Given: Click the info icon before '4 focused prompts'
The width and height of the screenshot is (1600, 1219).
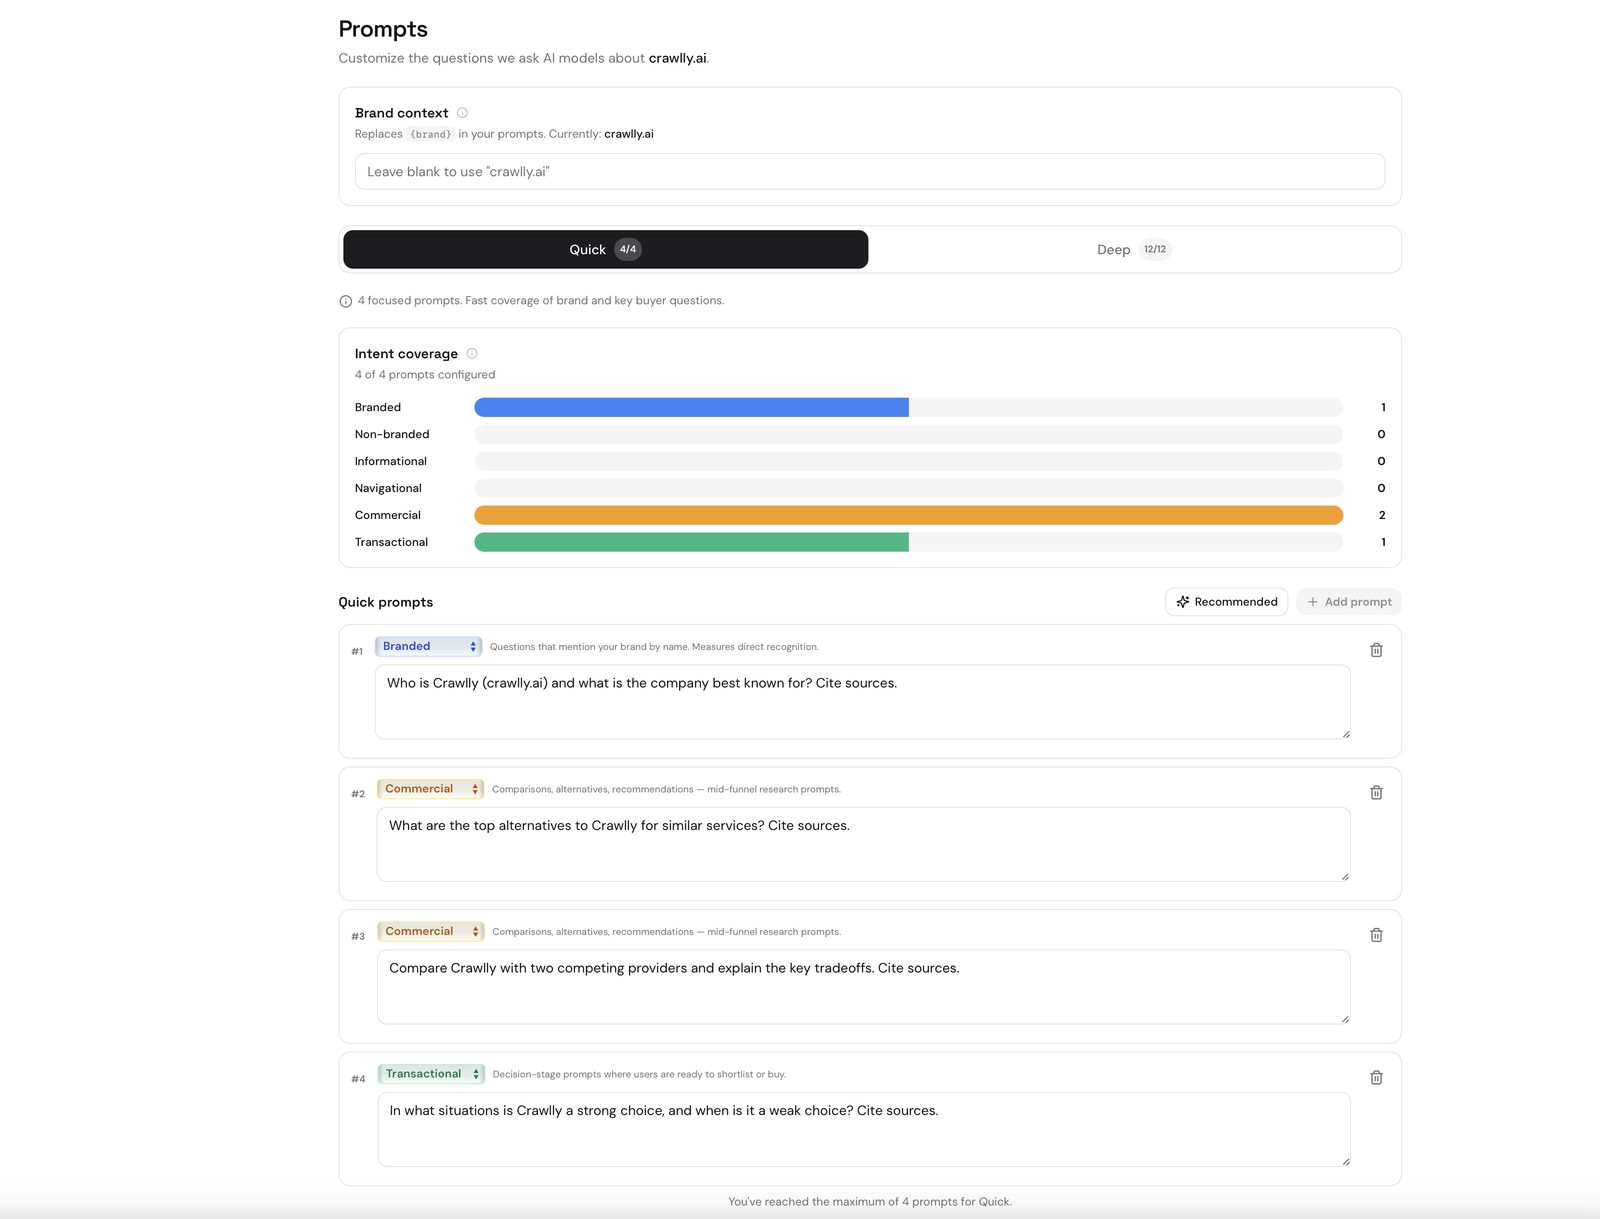Looking at the screenshot, I should pos(346,301).
